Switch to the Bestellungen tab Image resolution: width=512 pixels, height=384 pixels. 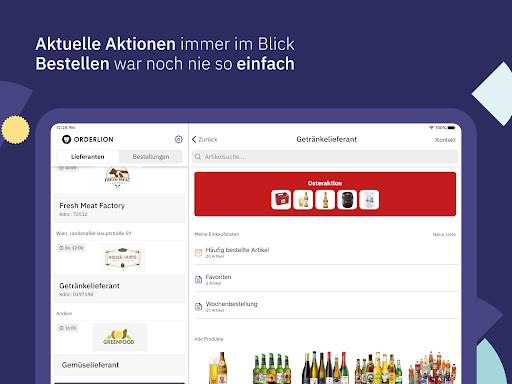151,157
